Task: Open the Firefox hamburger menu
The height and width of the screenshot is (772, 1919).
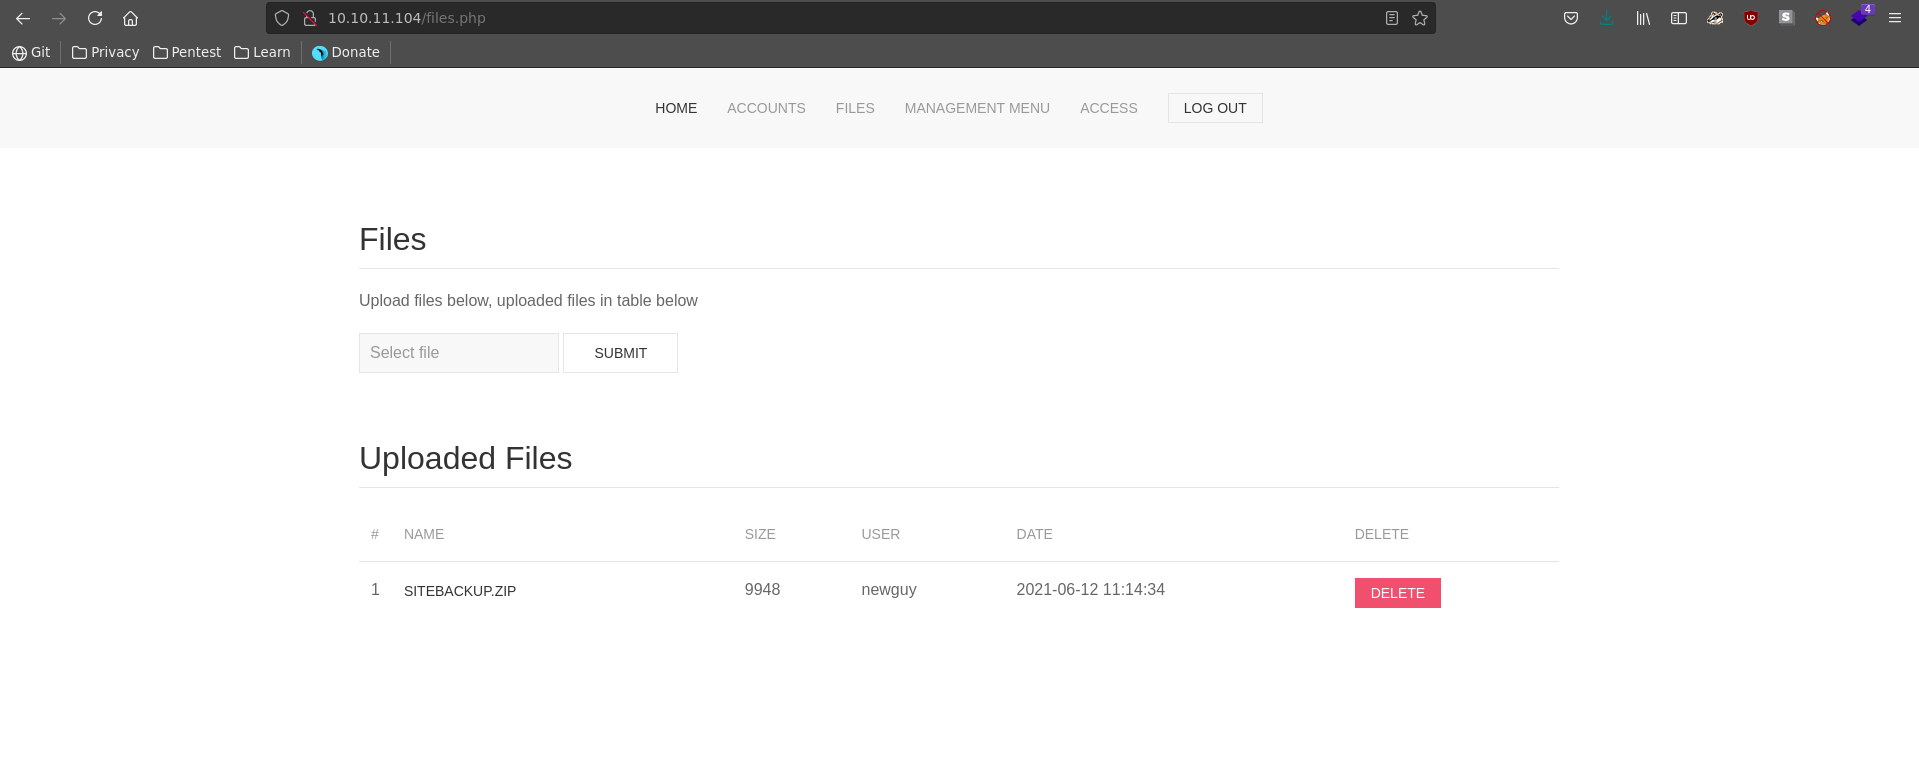Action: pos(1894,18)
